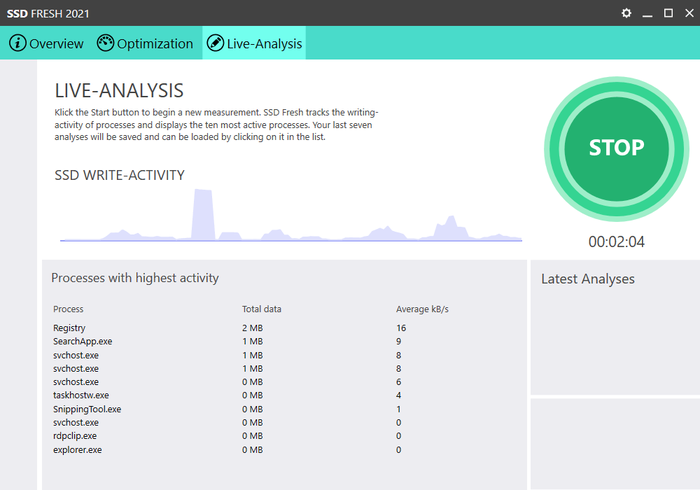Screen dimensions: 700x490
Task: Select the Live-Analysis tab label
Action: click(264, 44)
